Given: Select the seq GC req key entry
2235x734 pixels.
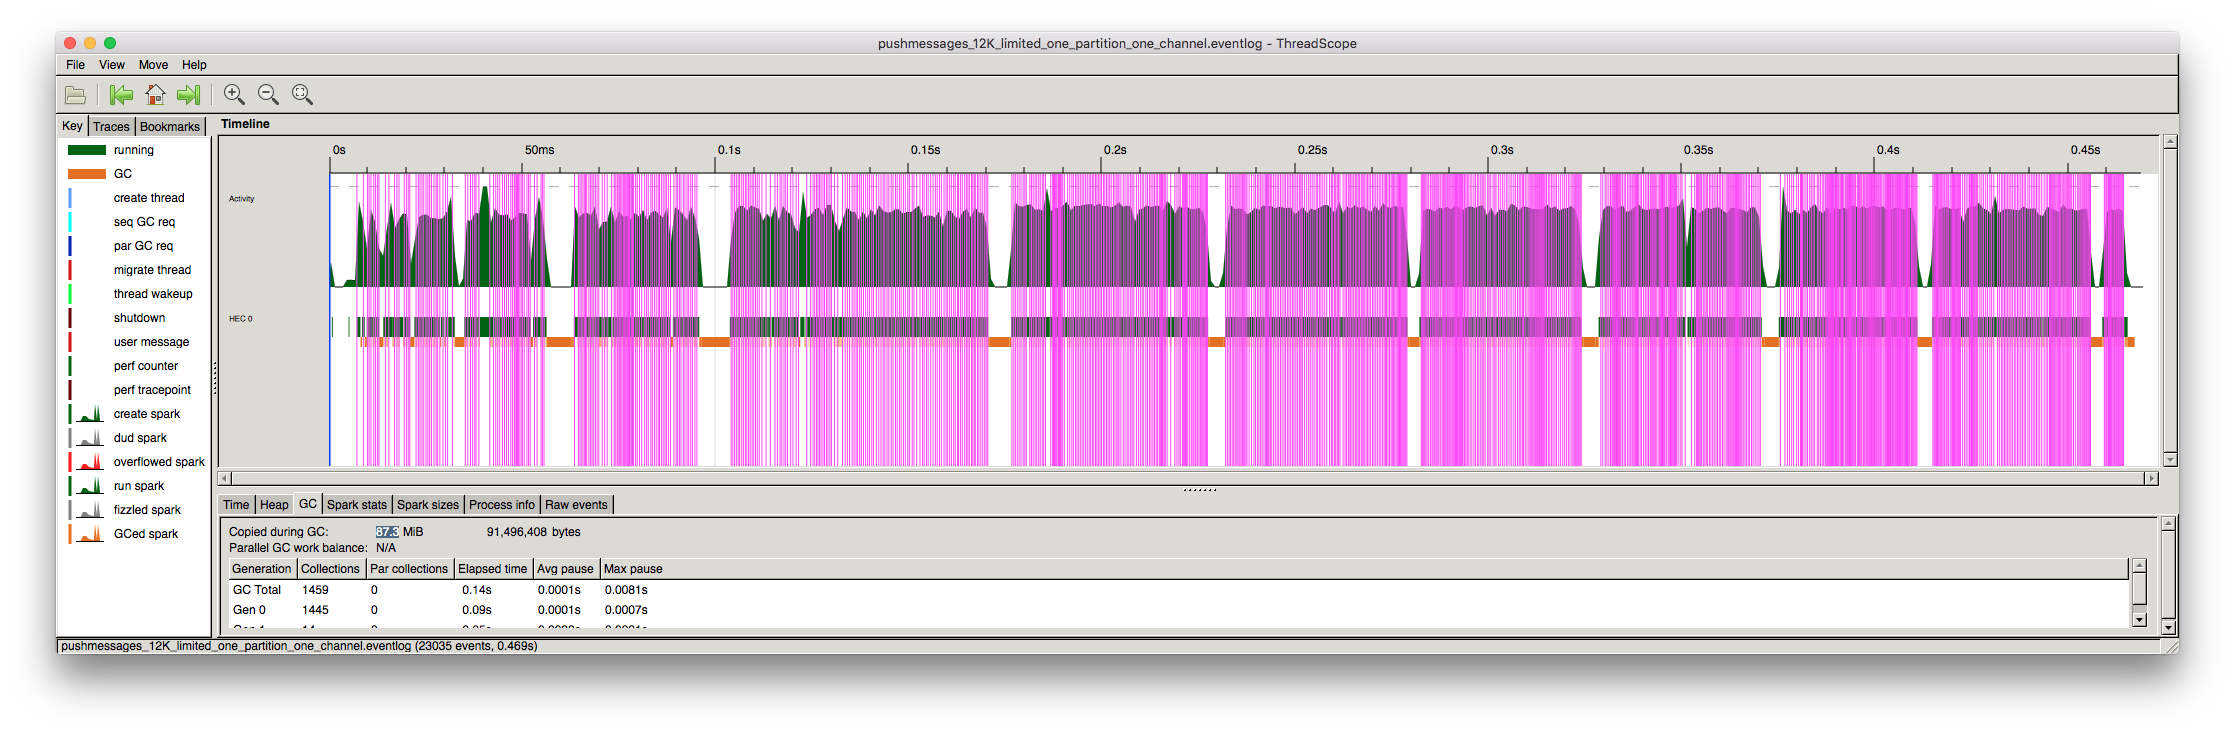Looking at the screenshot, I should 144,222.
